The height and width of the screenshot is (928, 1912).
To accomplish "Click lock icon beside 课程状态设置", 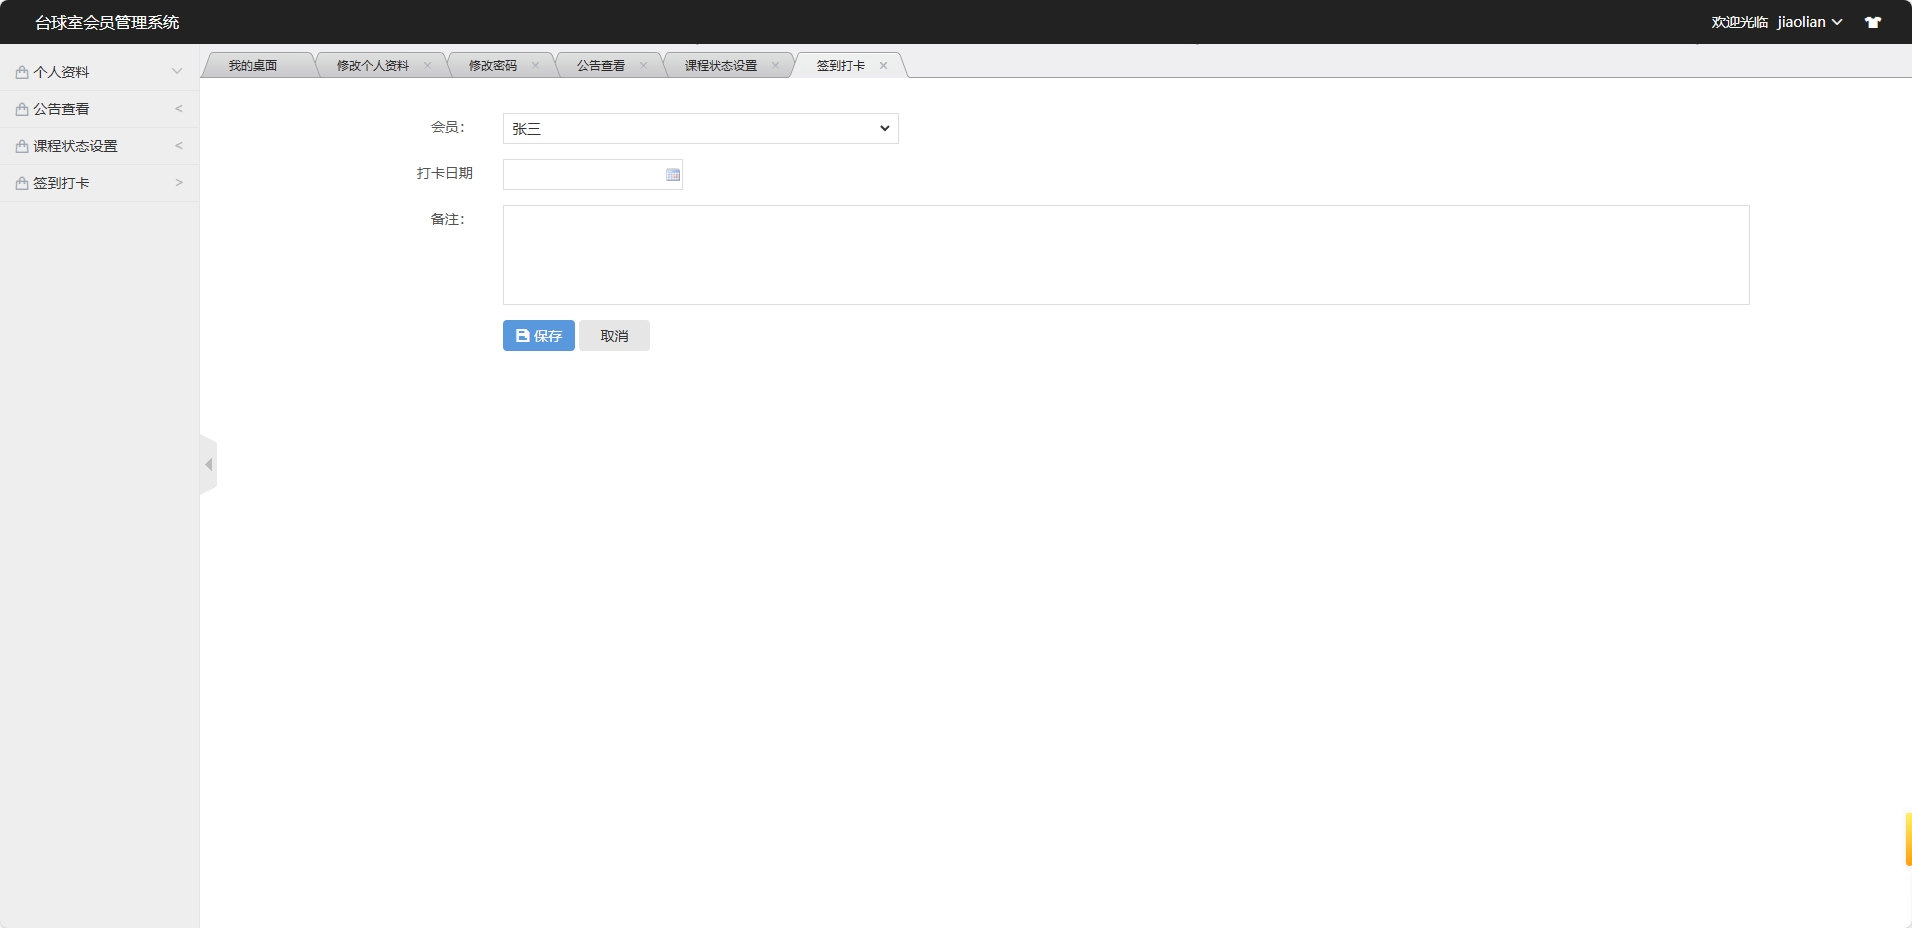I will (22, 146).
